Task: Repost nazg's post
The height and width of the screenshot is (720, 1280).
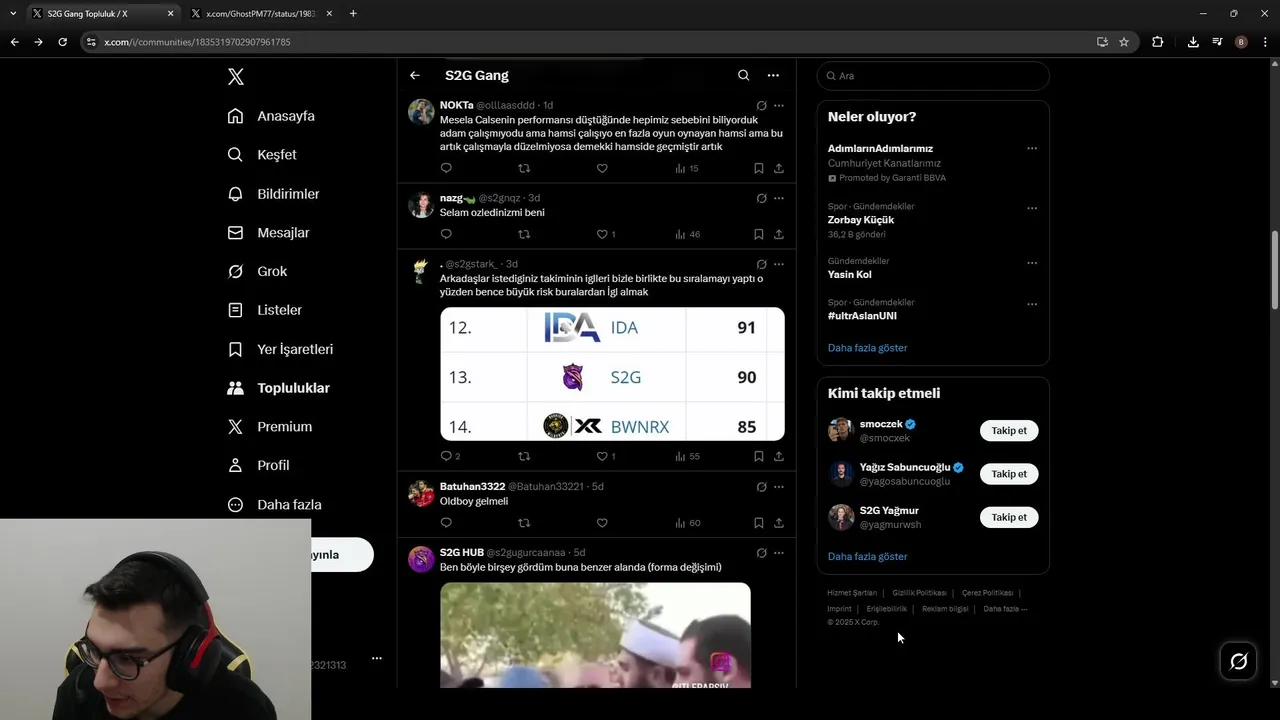Action: point(524,234)
